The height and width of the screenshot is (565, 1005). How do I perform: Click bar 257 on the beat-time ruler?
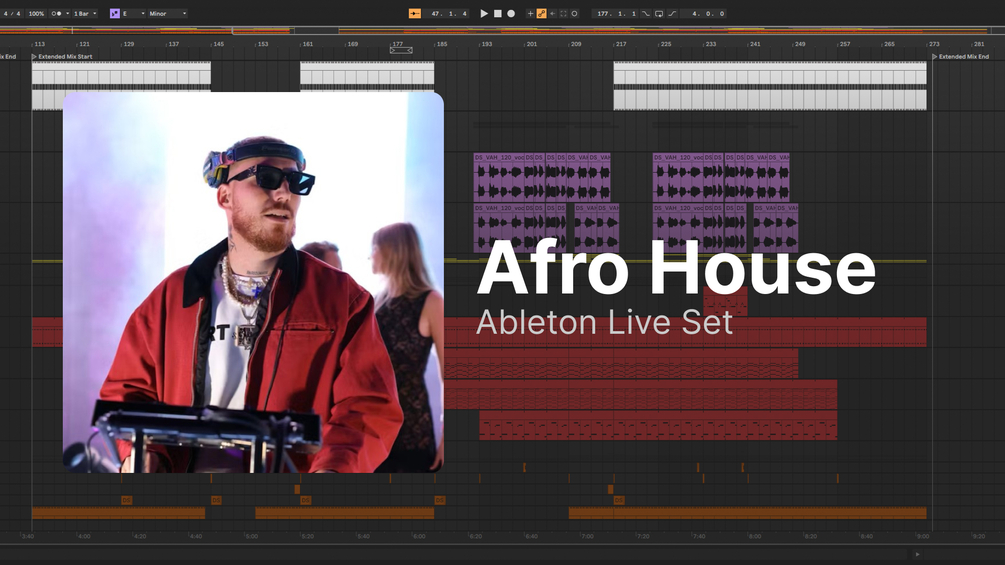[x=843, y=44]
